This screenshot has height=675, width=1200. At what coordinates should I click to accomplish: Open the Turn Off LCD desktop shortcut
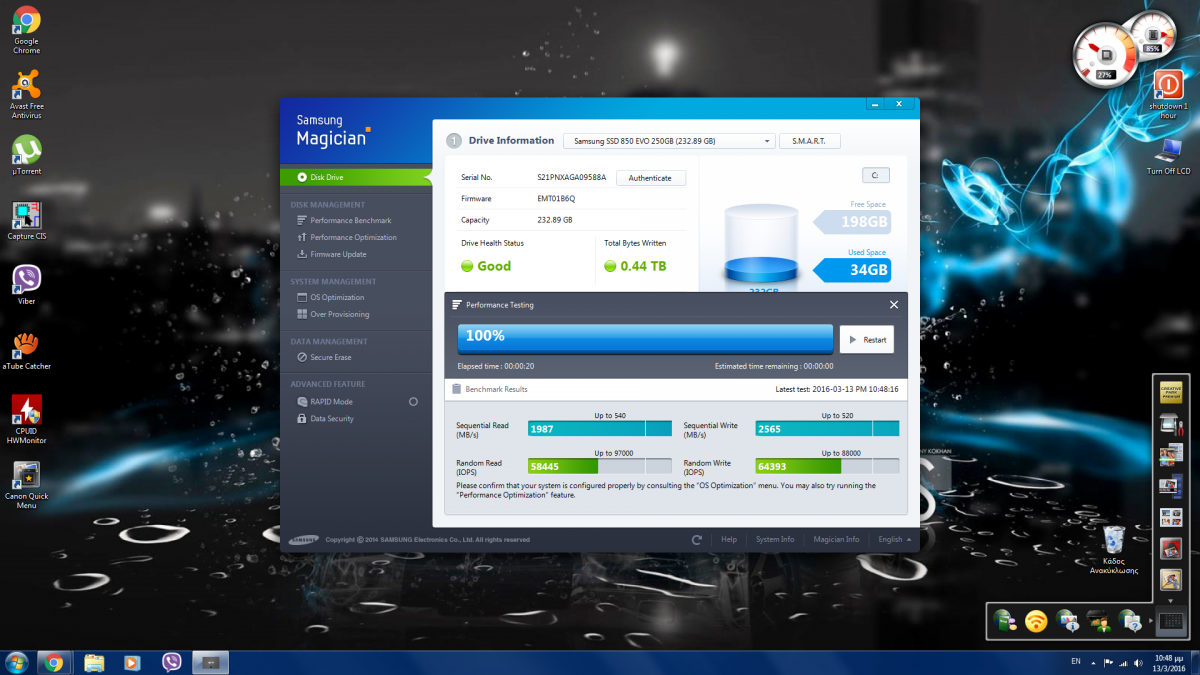click(1168, 156)
